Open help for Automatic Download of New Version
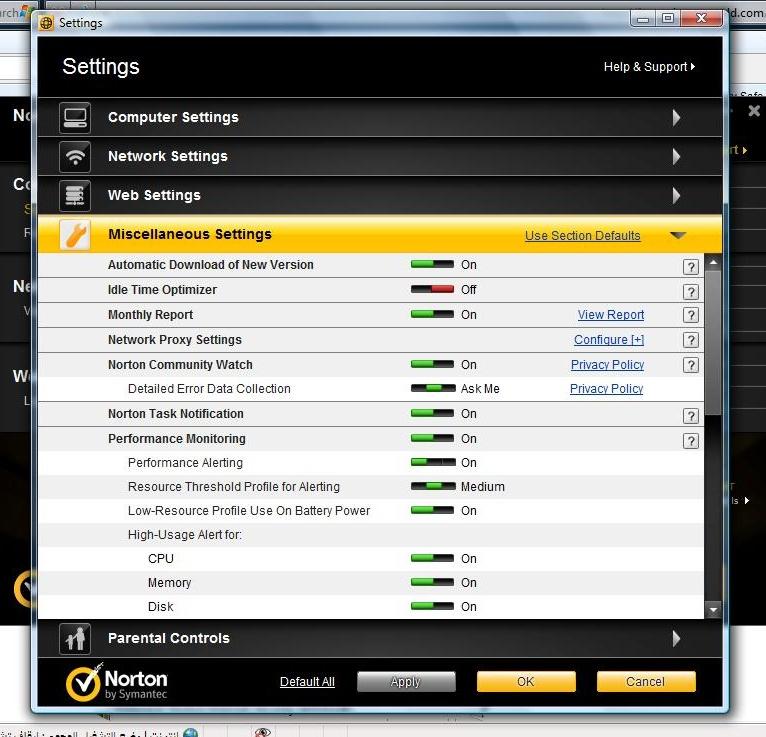 point(690,267)
